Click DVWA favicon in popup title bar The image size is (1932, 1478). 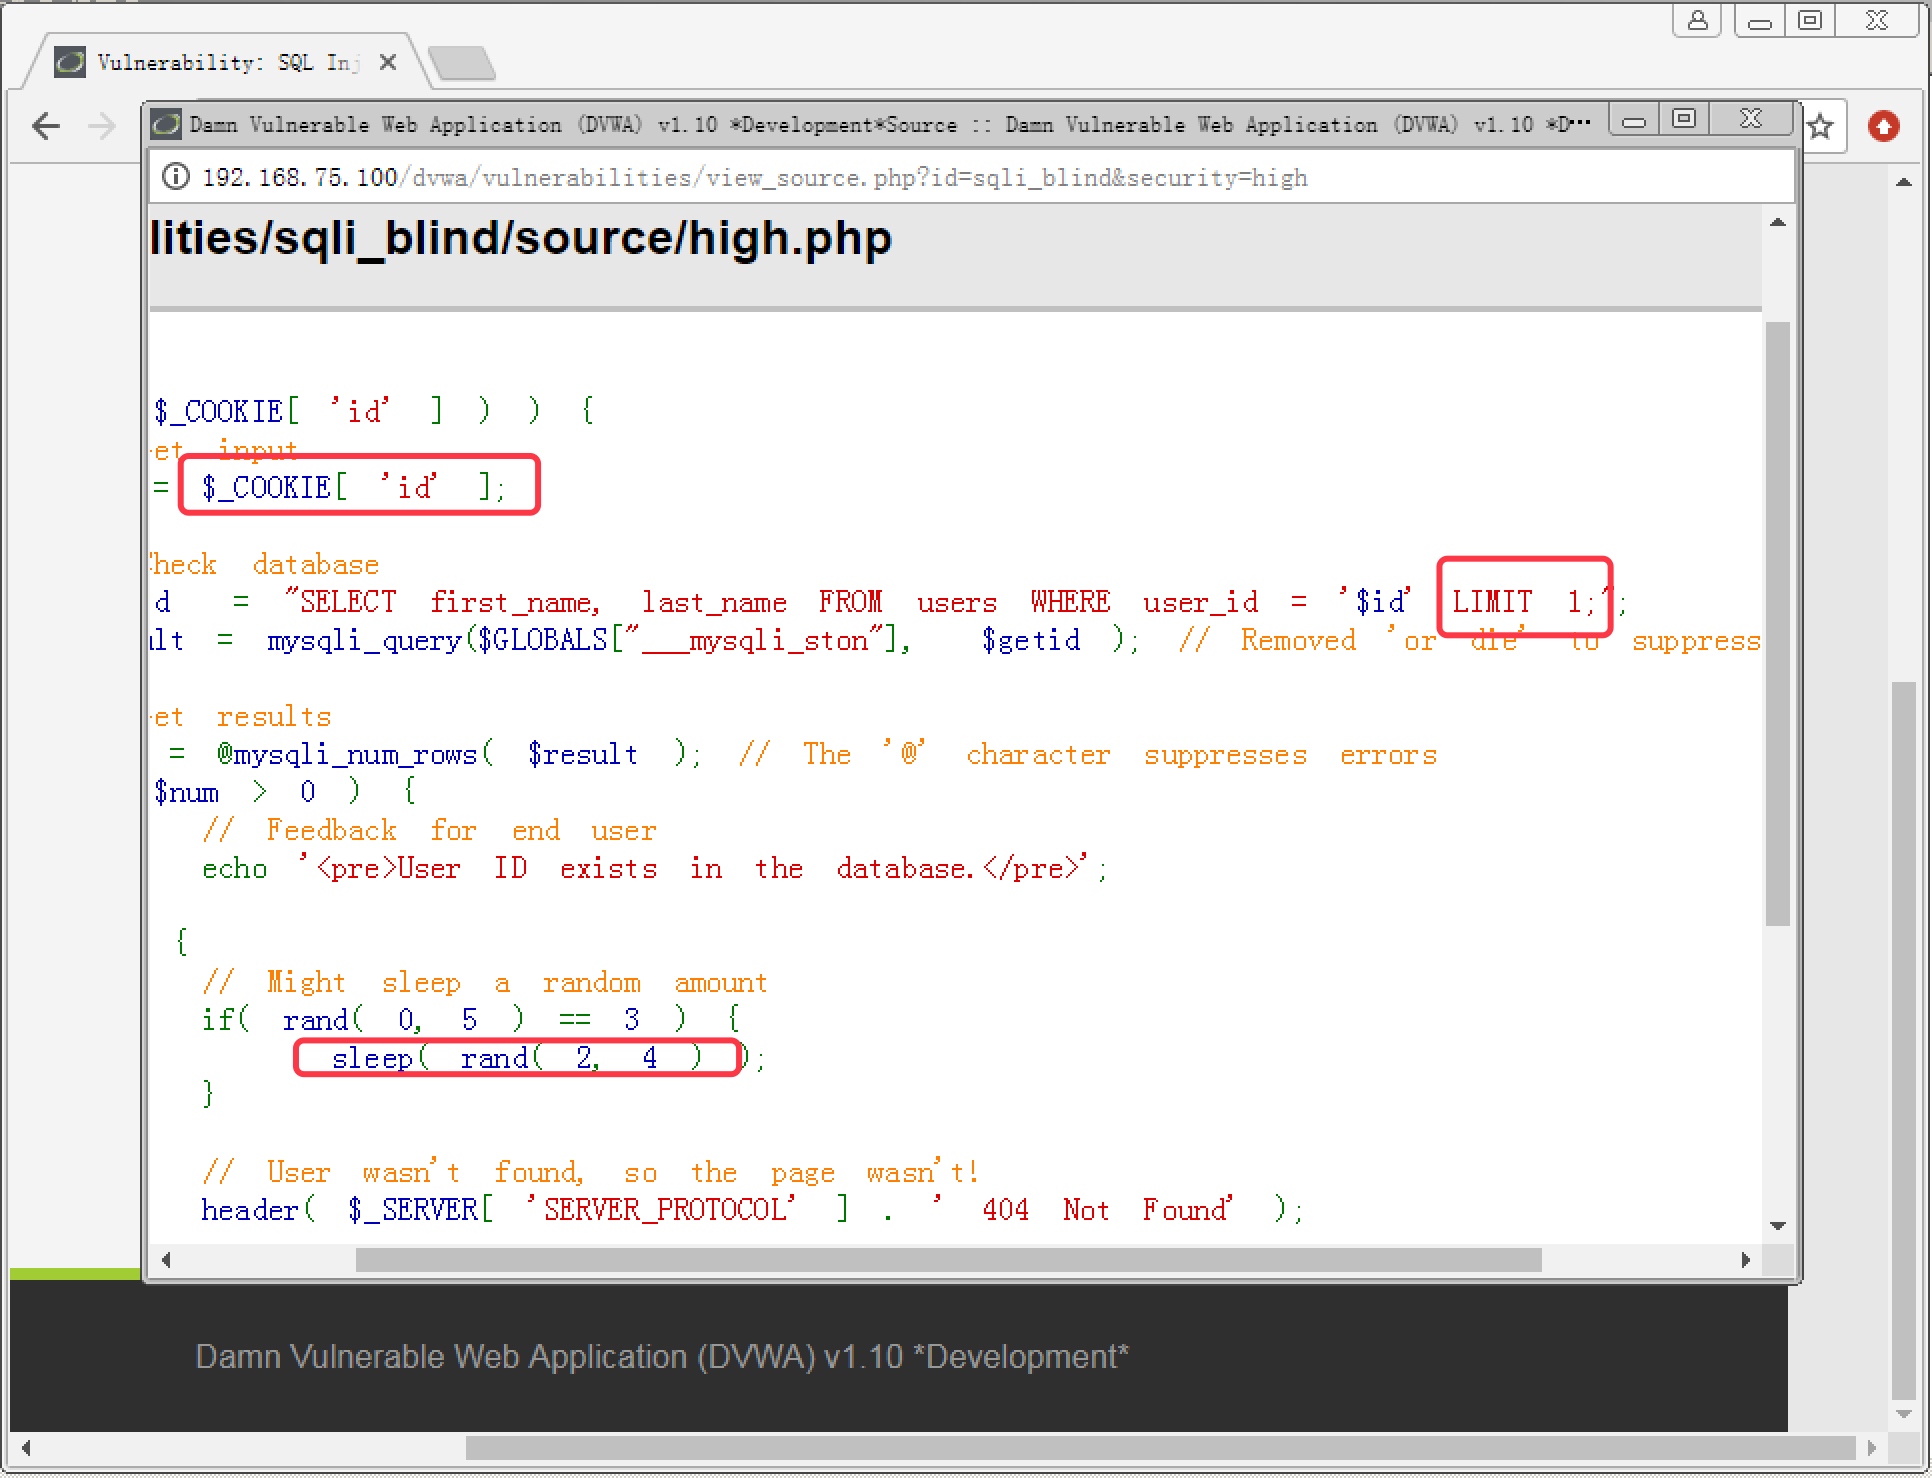(x=166, y=124)
